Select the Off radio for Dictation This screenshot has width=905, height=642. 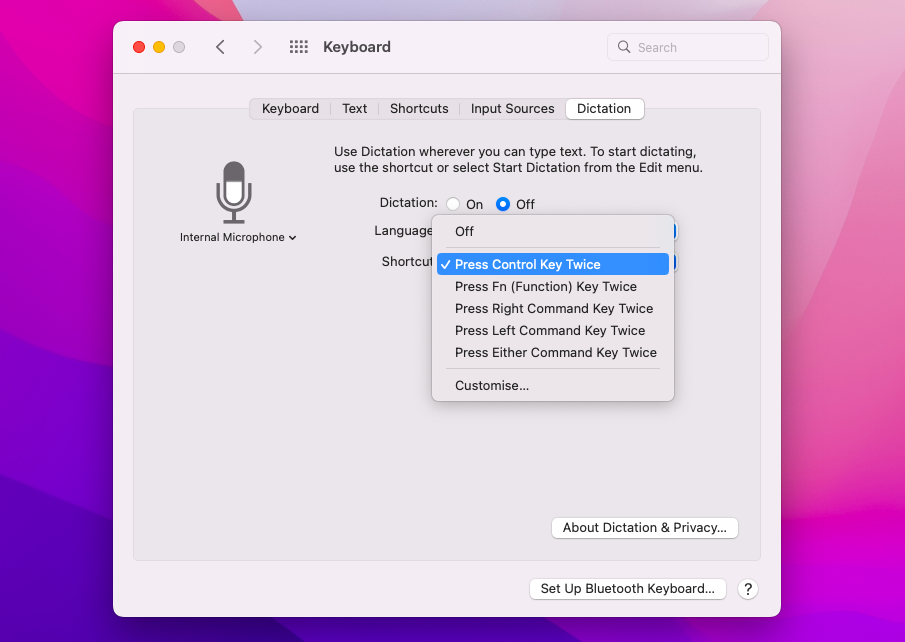(502, 203)
